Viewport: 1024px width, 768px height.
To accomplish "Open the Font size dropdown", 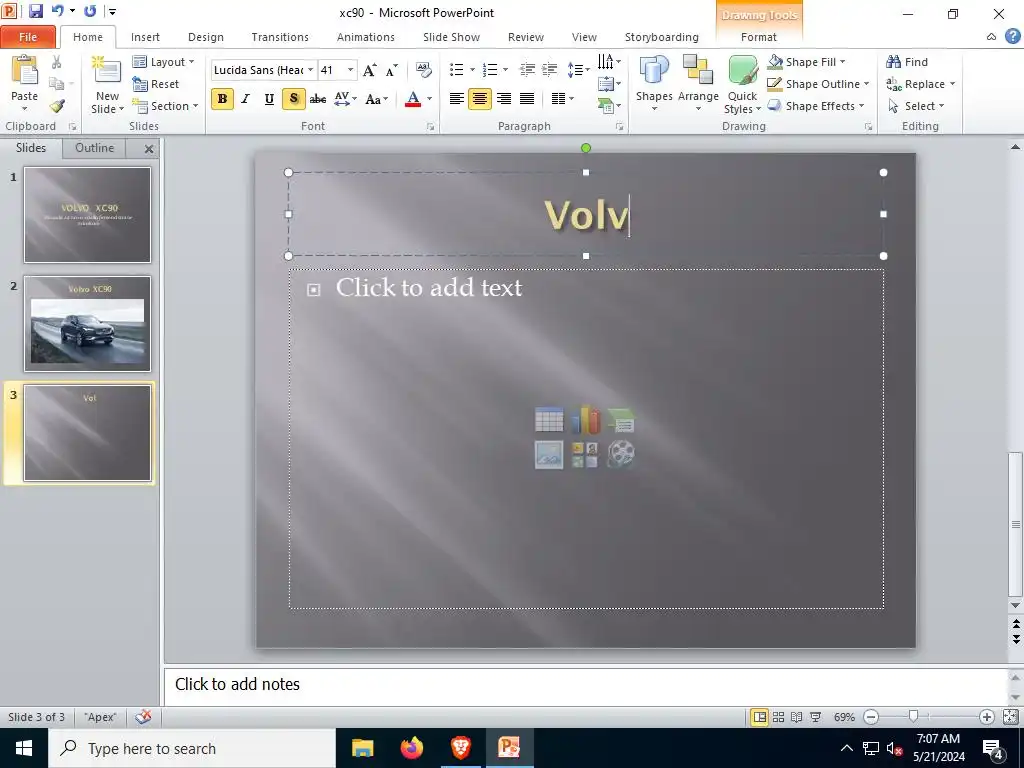I will point(351,70).
